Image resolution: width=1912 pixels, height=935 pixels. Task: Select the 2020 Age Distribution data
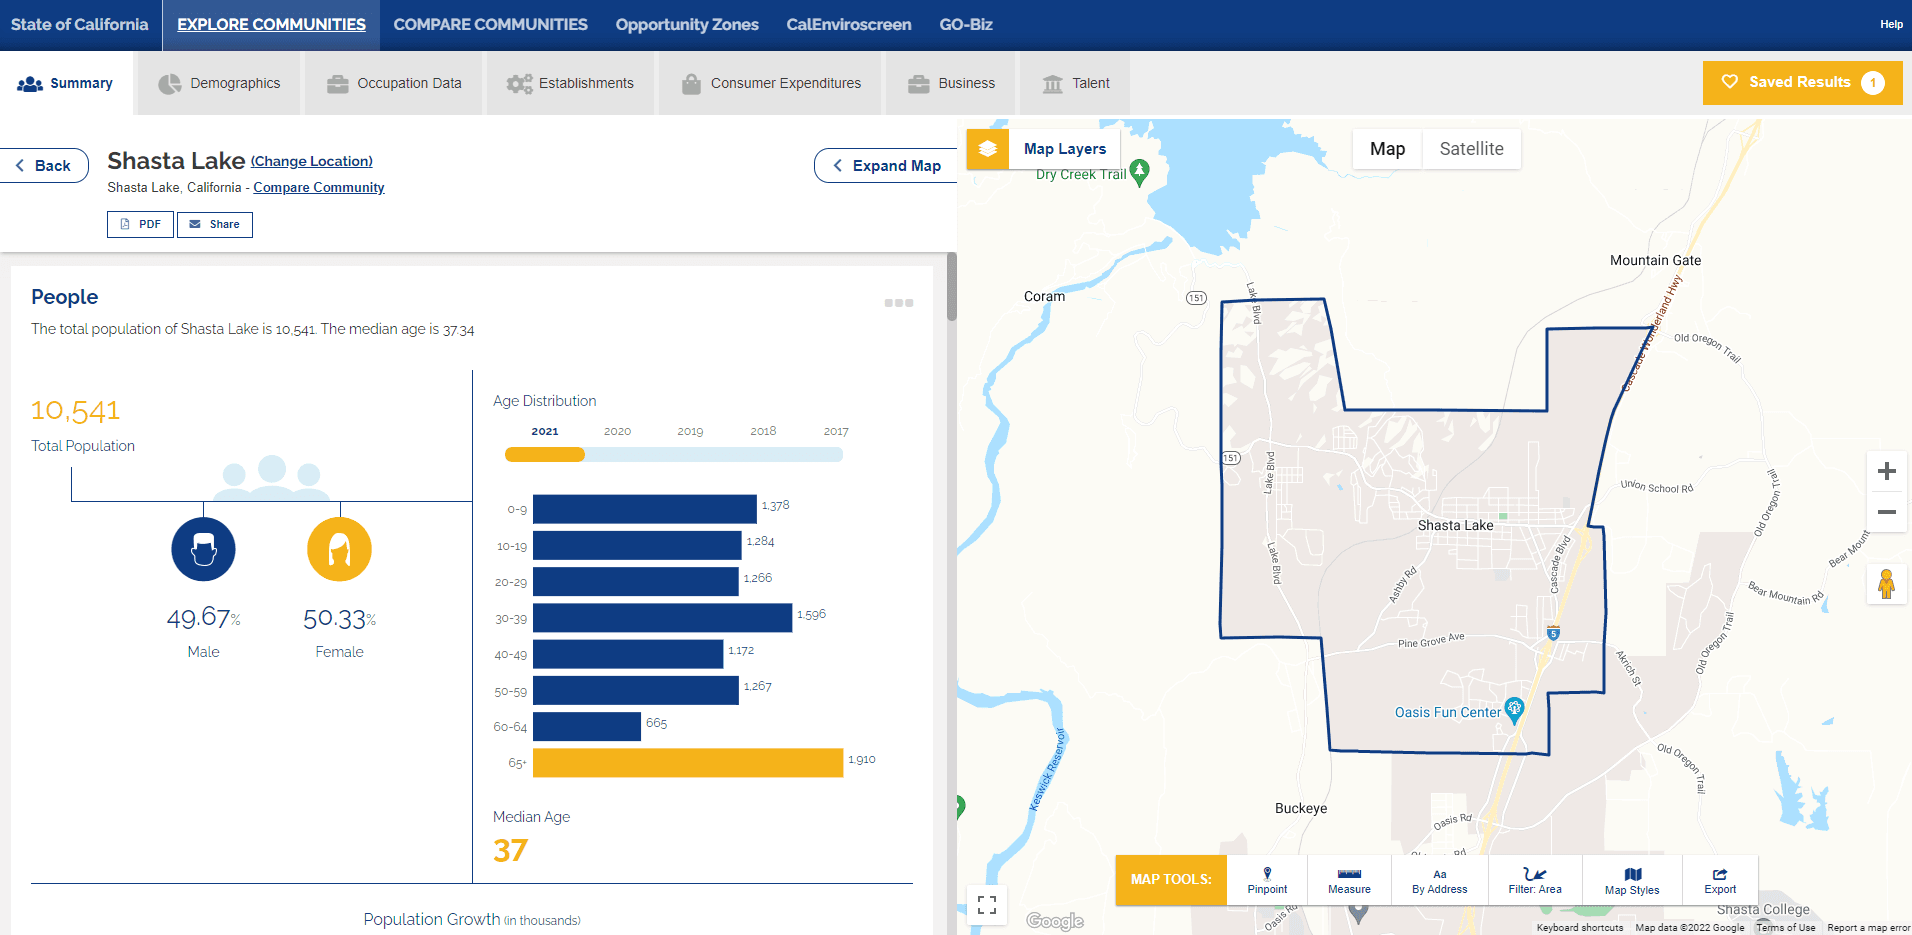click(x=617, y=431)
